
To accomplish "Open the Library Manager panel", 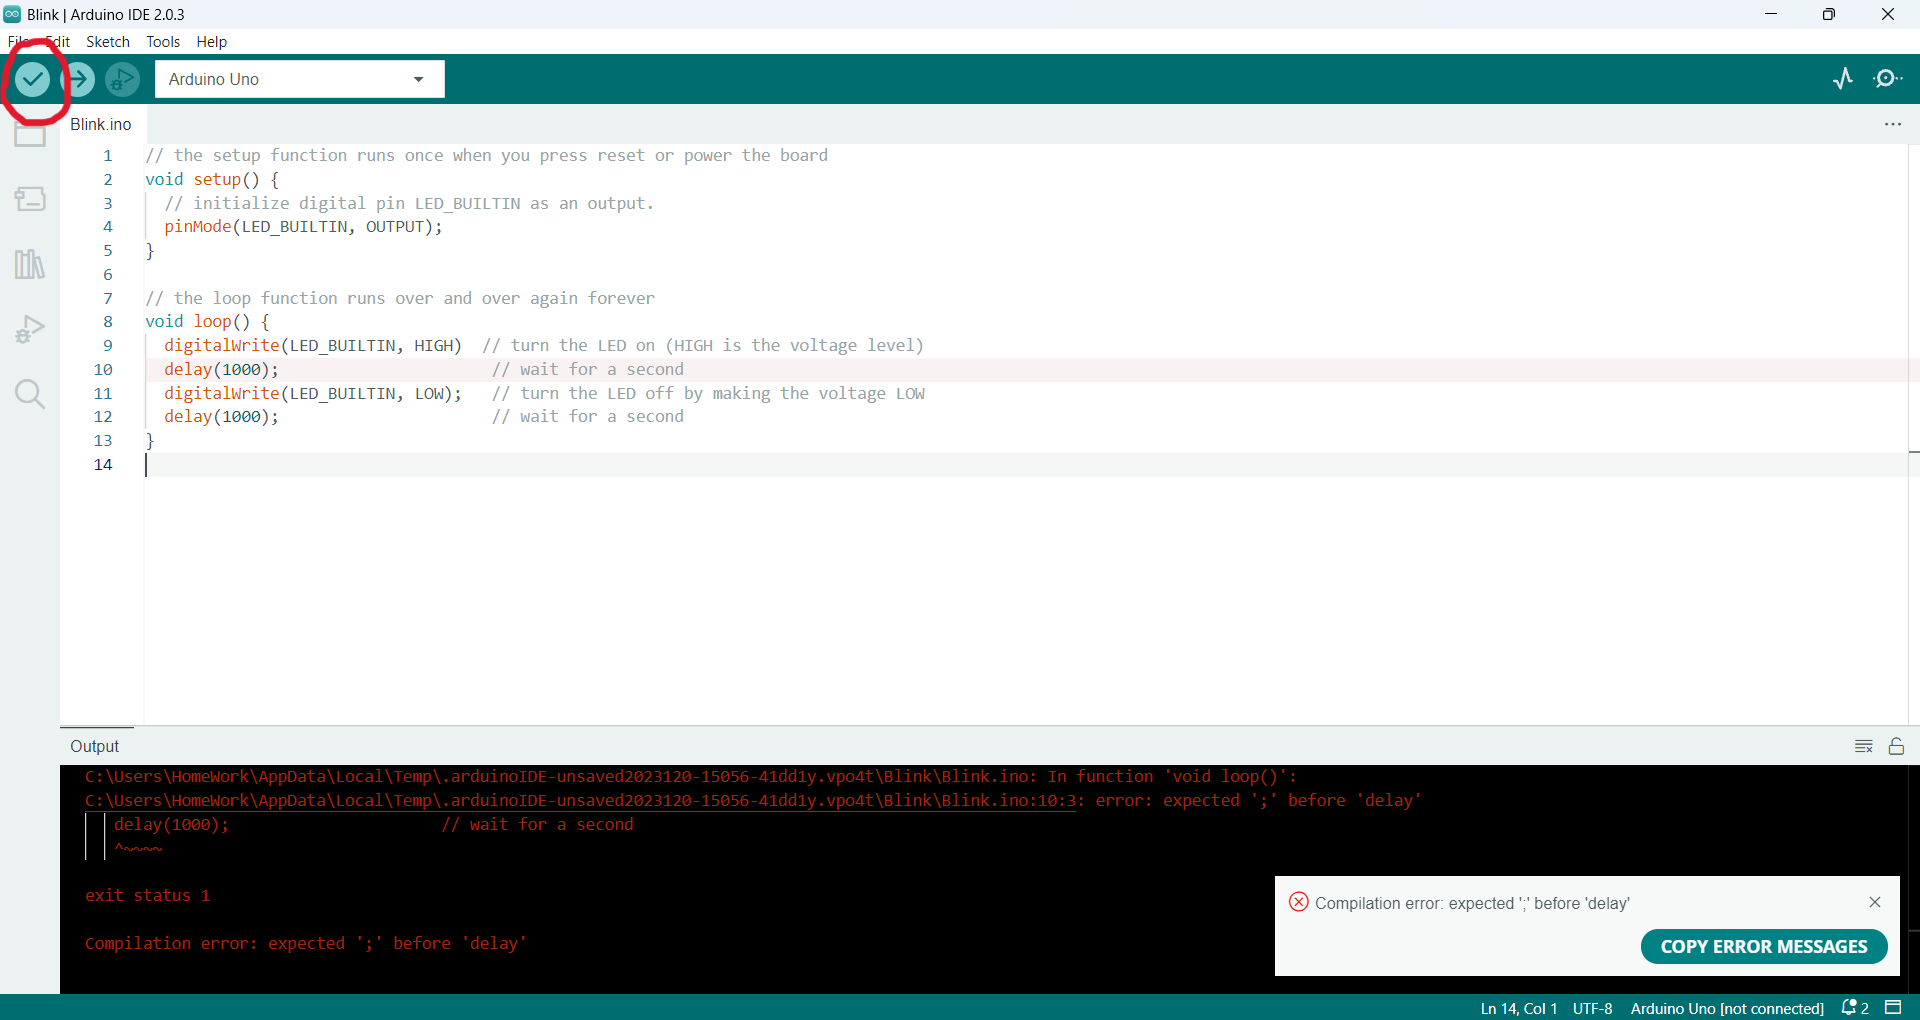I will (30, 263).
